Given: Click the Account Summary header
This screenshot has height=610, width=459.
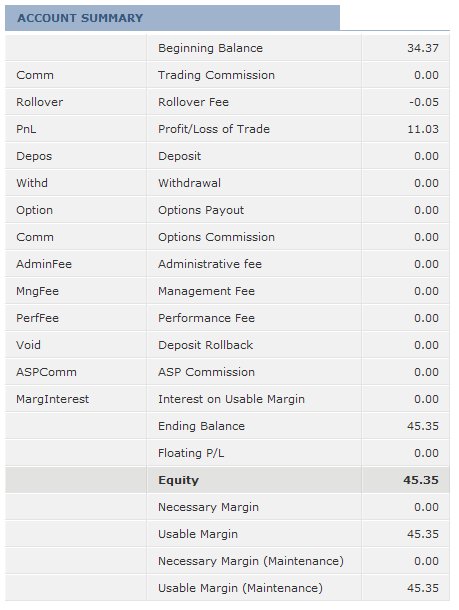Looking at the screenshot, I should click(172, 18).
